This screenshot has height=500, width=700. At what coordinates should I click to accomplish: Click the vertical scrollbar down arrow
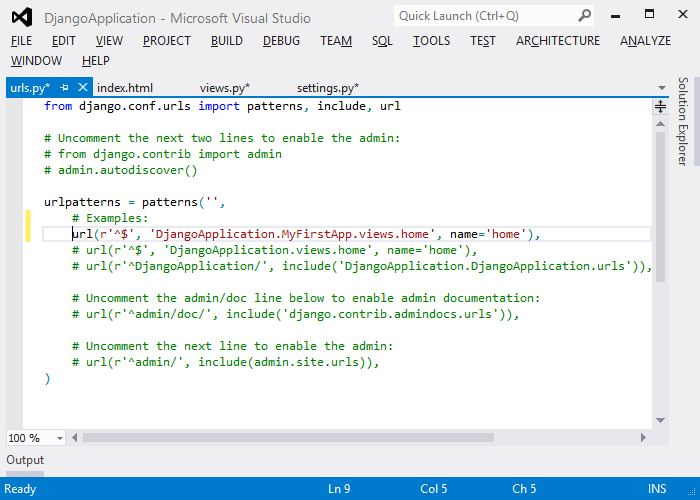(x=660, y=420)
